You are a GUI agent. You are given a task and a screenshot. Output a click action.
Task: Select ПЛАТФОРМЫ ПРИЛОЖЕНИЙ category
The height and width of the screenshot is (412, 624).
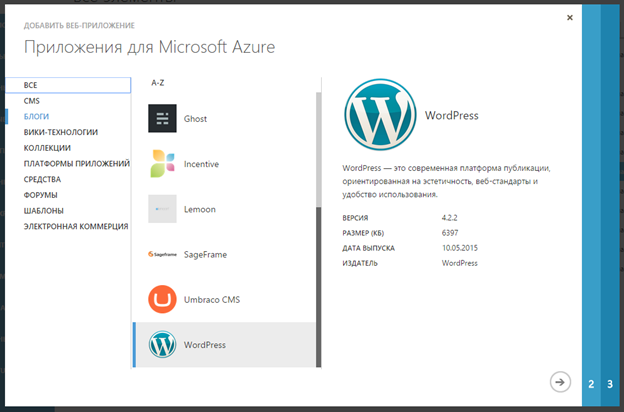(x=77, y=164)
